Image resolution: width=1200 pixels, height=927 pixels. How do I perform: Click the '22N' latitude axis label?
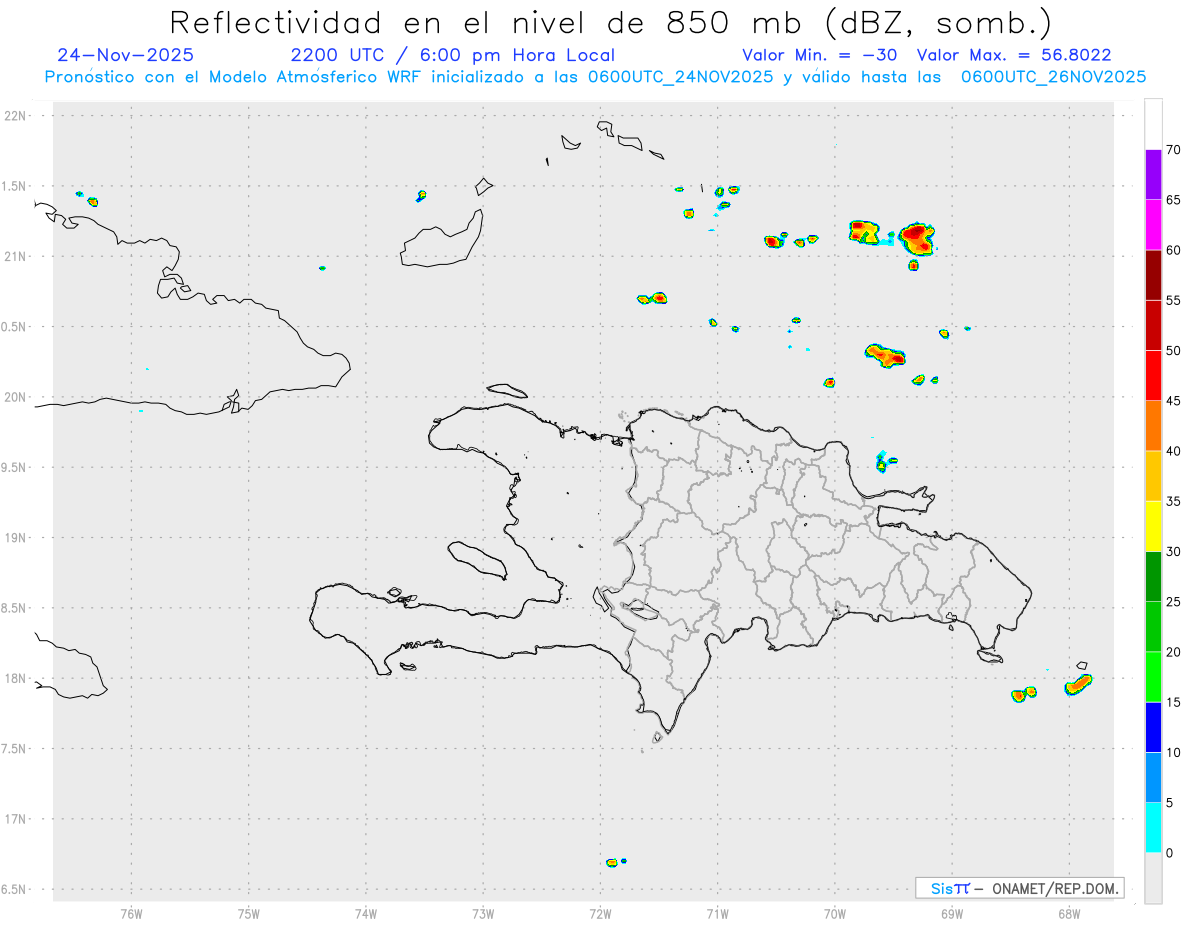pyautogui.click(x=17, y=115)
